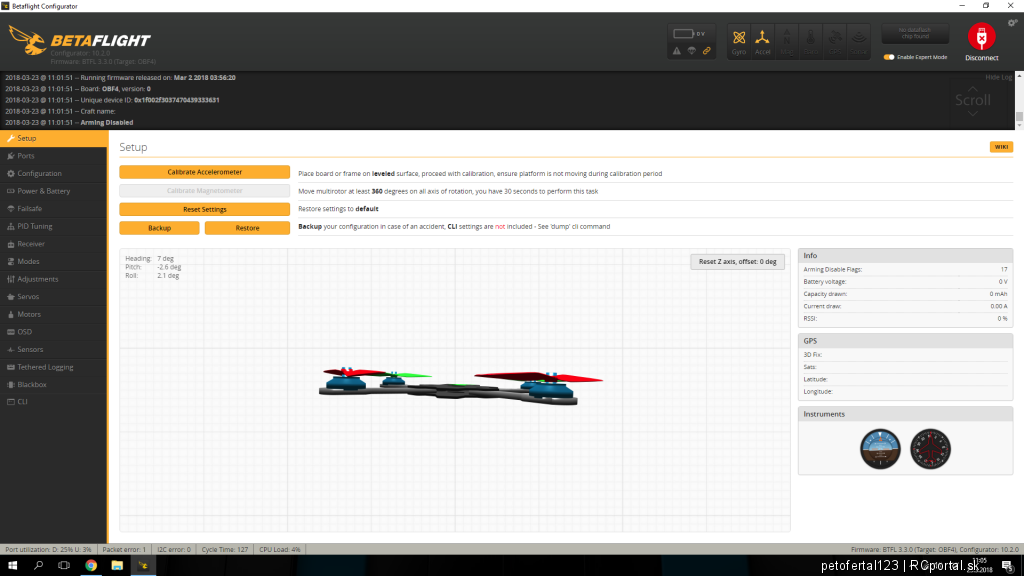
Task: Open the Windows Start menu
Action: coord(12,566)
